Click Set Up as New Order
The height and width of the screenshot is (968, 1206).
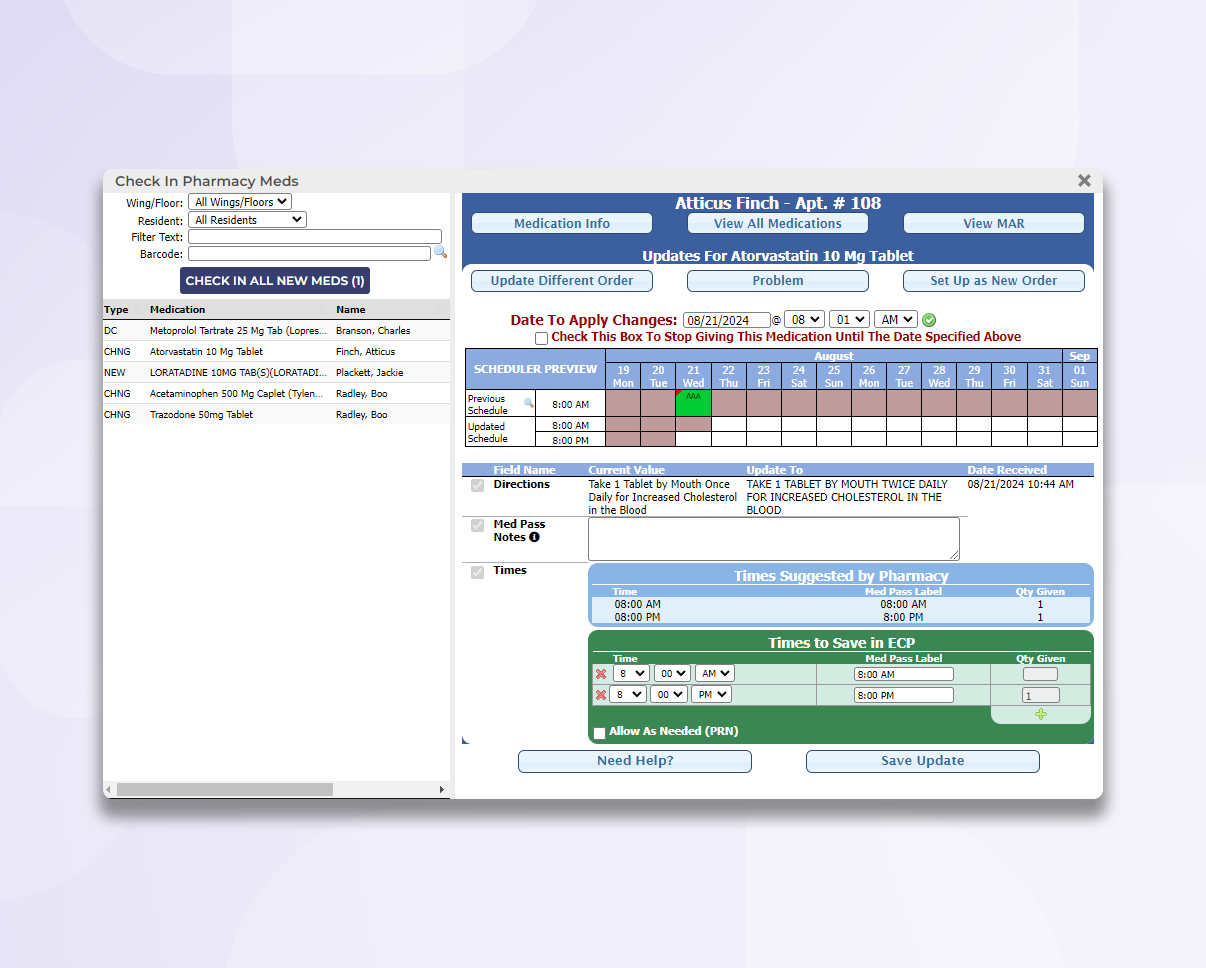(x=993, y=280)
